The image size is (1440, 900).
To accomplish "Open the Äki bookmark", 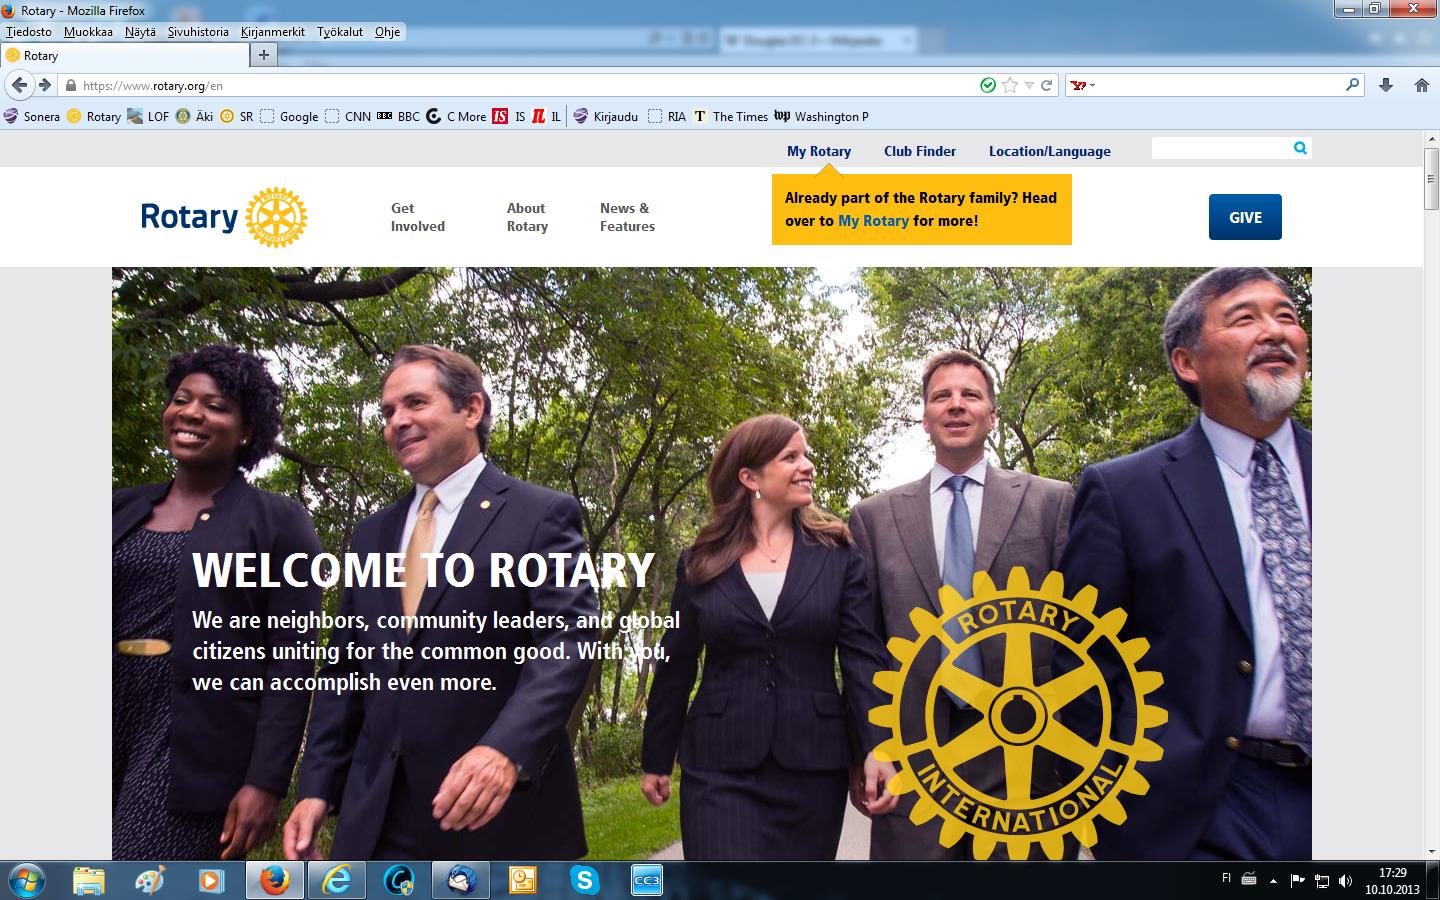I will point(195,116).
